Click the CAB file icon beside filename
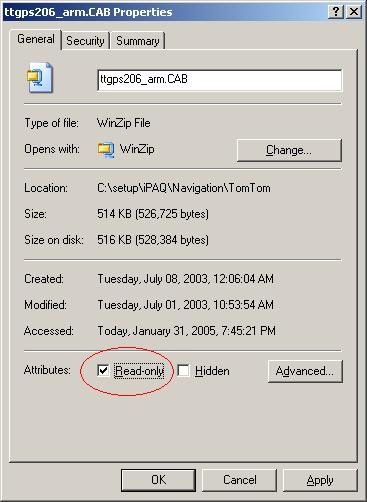The width and height of the screenshot is (367, 502). (x=40, y=78)
